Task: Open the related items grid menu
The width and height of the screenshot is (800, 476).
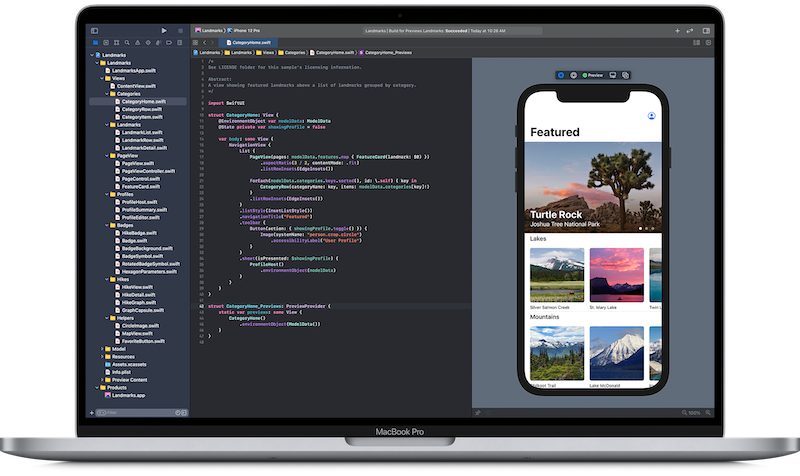Action: click(x=195, y=43)
